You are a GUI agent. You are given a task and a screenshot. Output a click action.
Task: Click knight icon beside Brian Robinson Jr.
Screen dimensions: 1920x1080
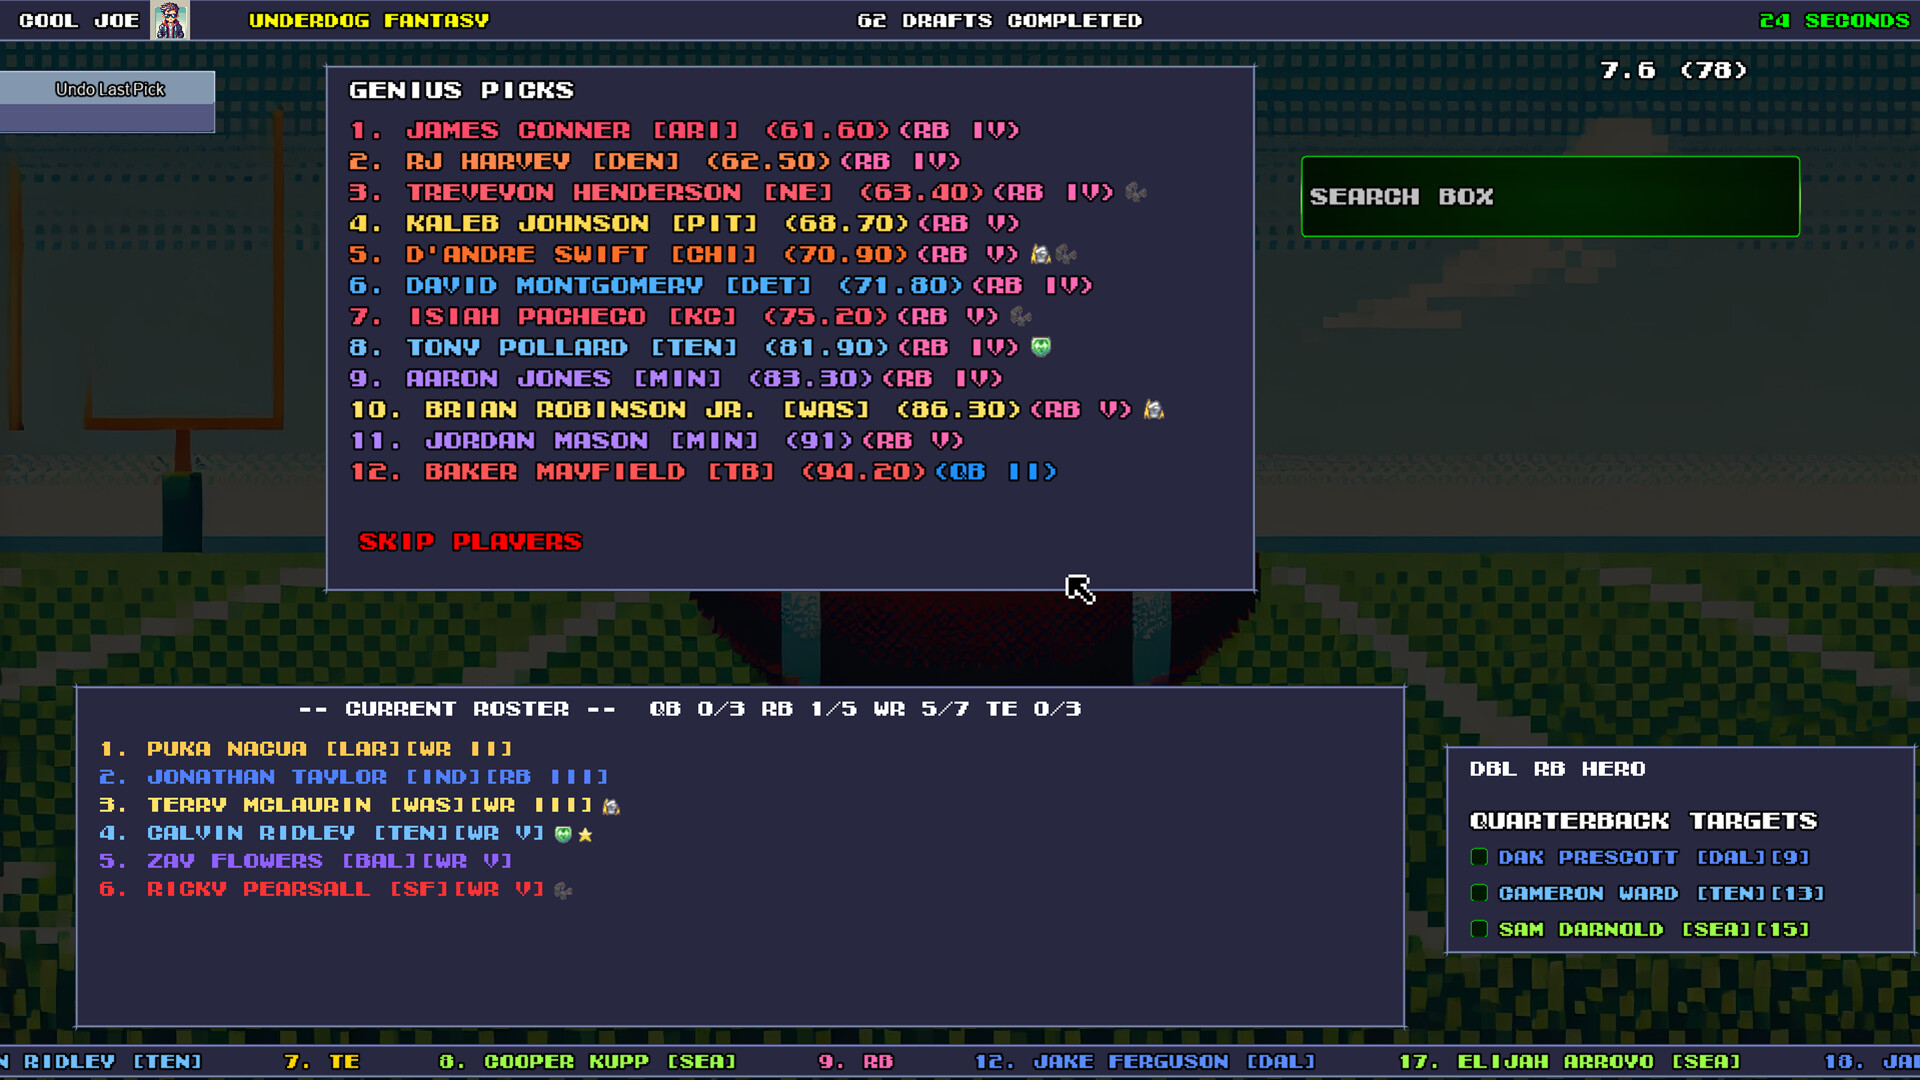click(x=1154, y=409)
